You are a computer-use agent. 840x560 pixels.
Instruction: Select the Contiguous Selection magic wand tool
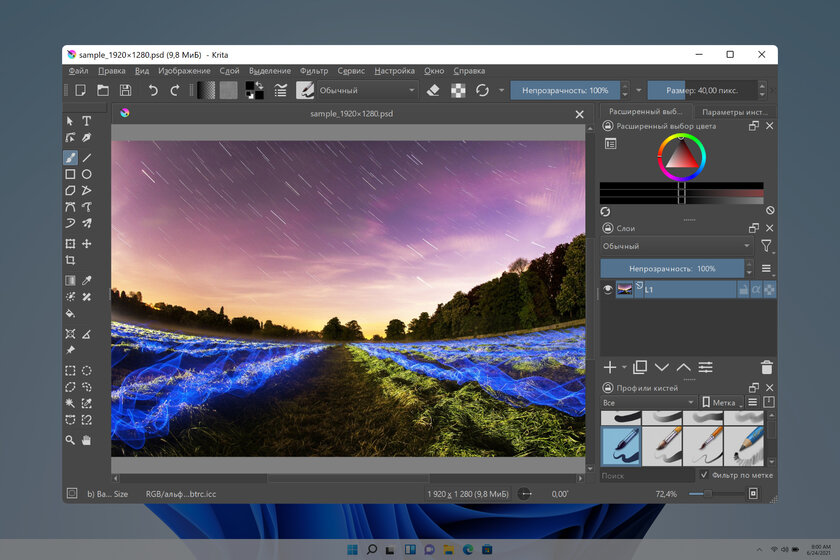click(x=70, y=403)
